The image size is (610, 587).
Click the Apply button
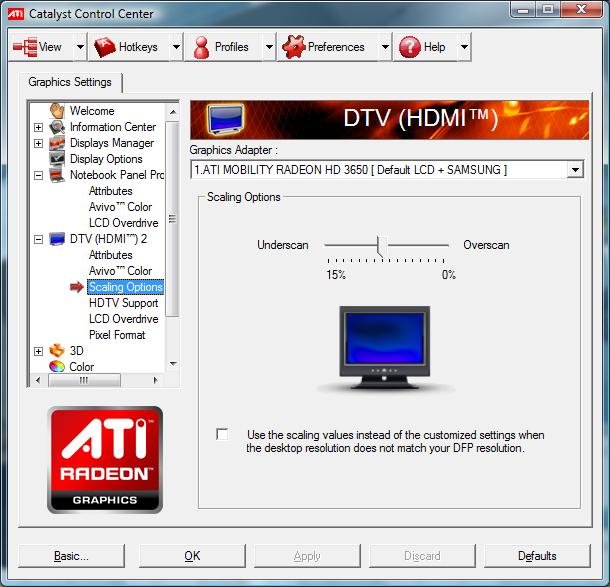click(x=307, y=556)
